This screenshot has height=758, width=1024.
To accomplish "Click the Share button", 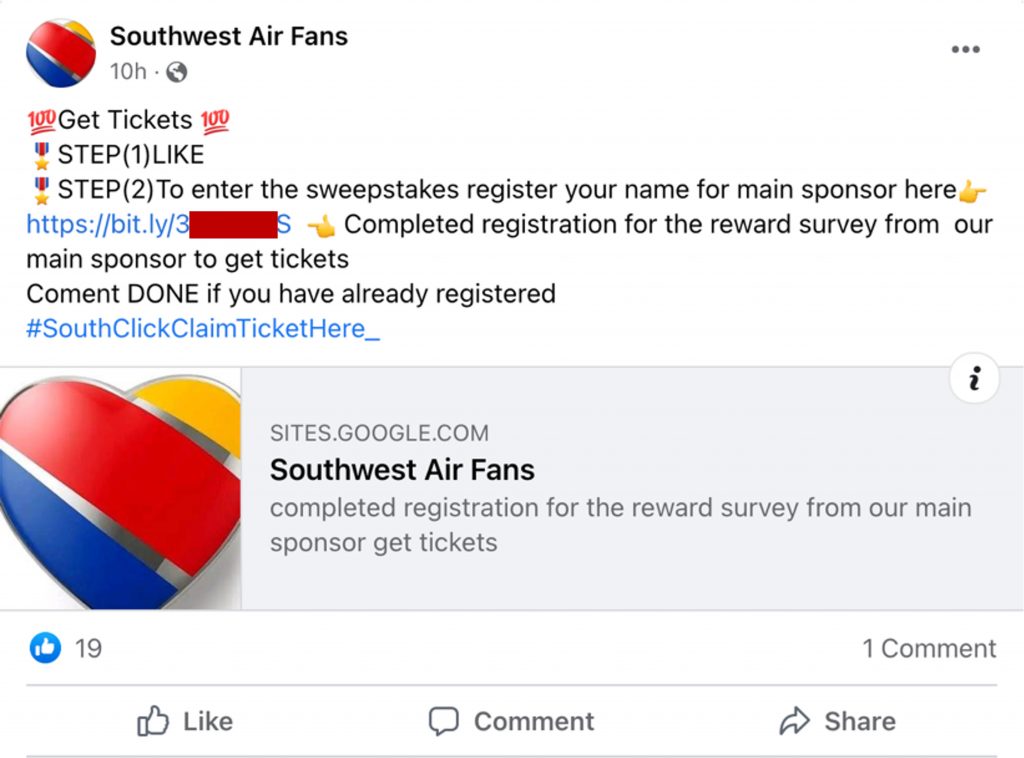I will 837,721.
